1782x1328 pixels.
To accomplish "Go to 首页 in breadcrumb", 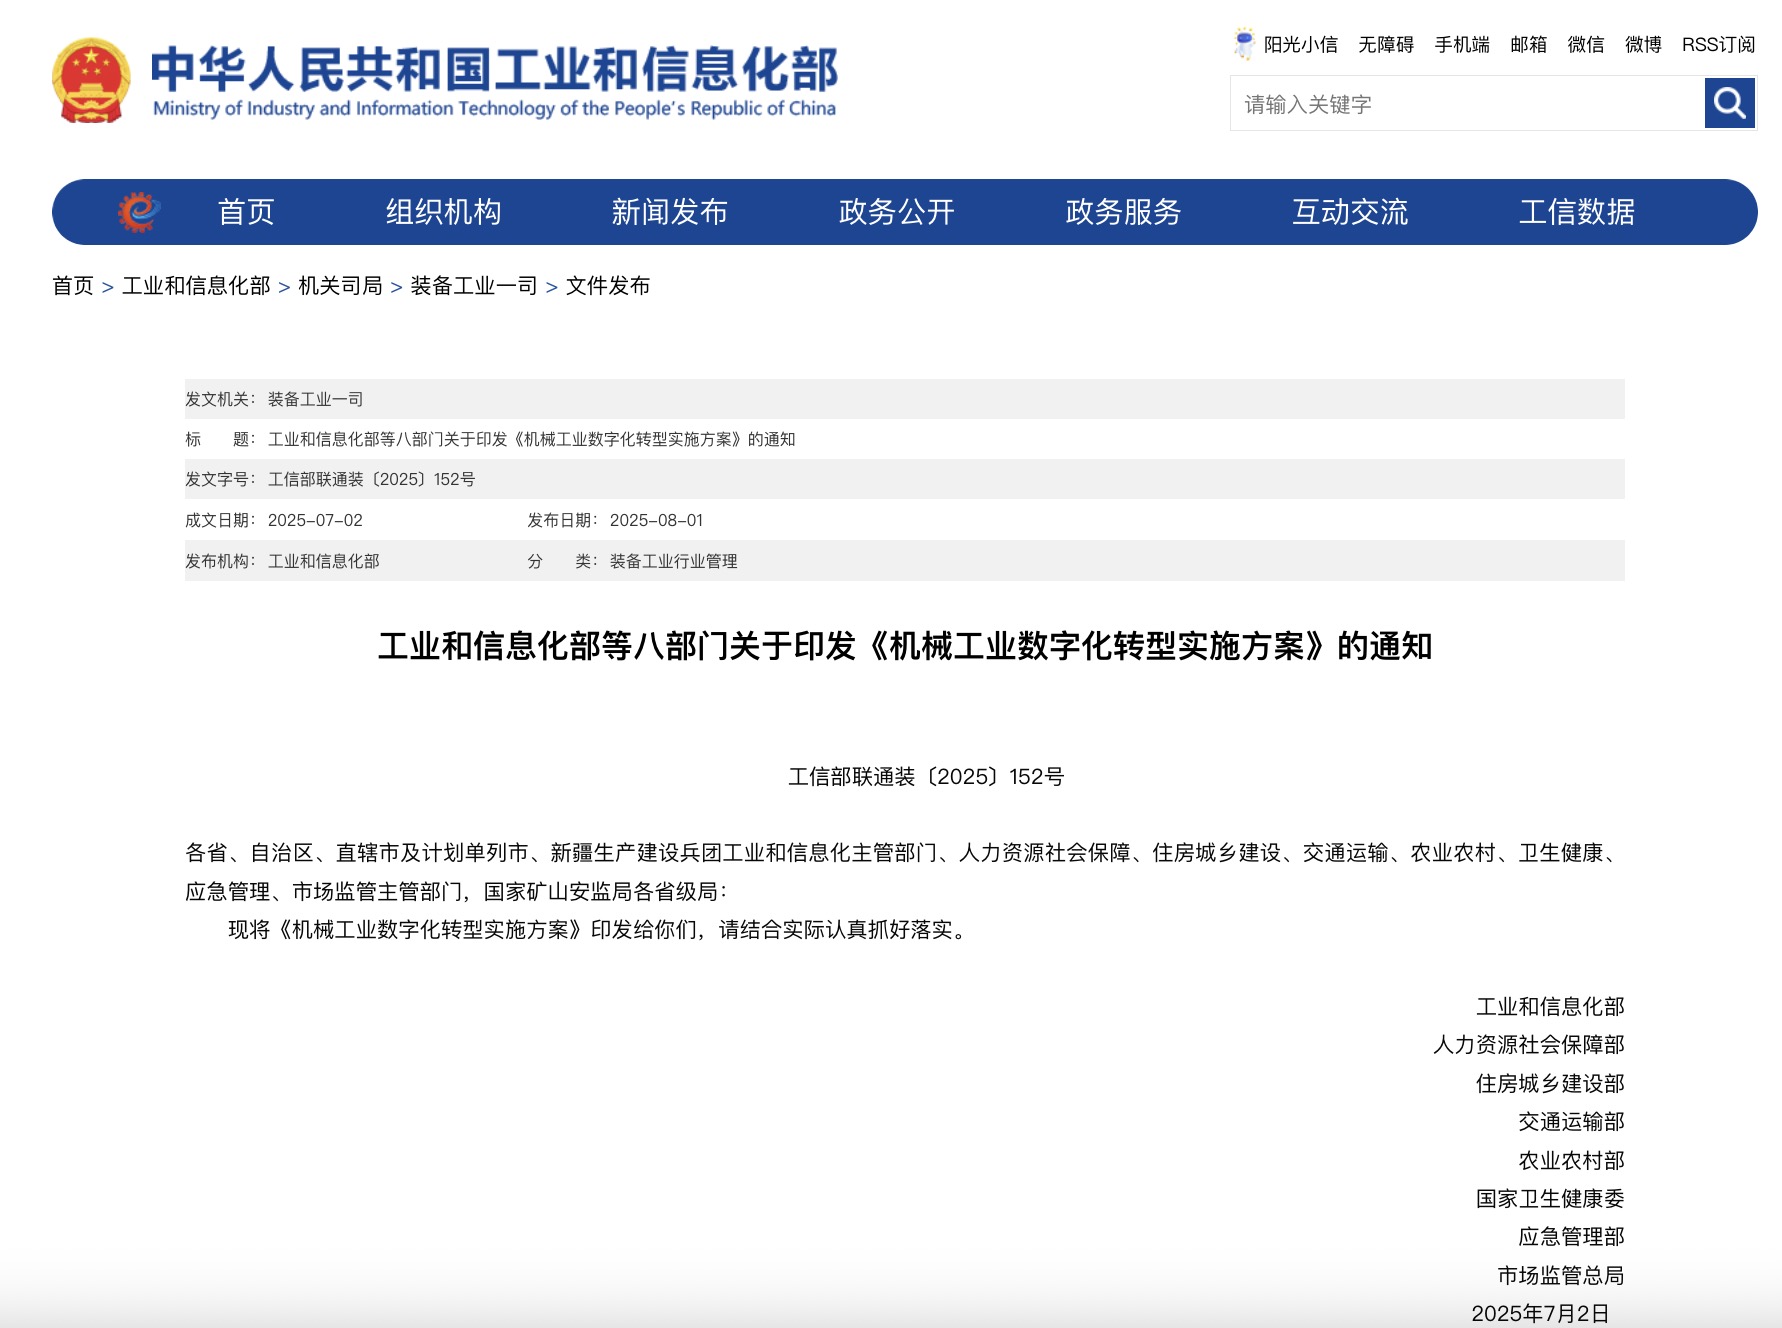I will pyautogui.click(x=73, y=286).
